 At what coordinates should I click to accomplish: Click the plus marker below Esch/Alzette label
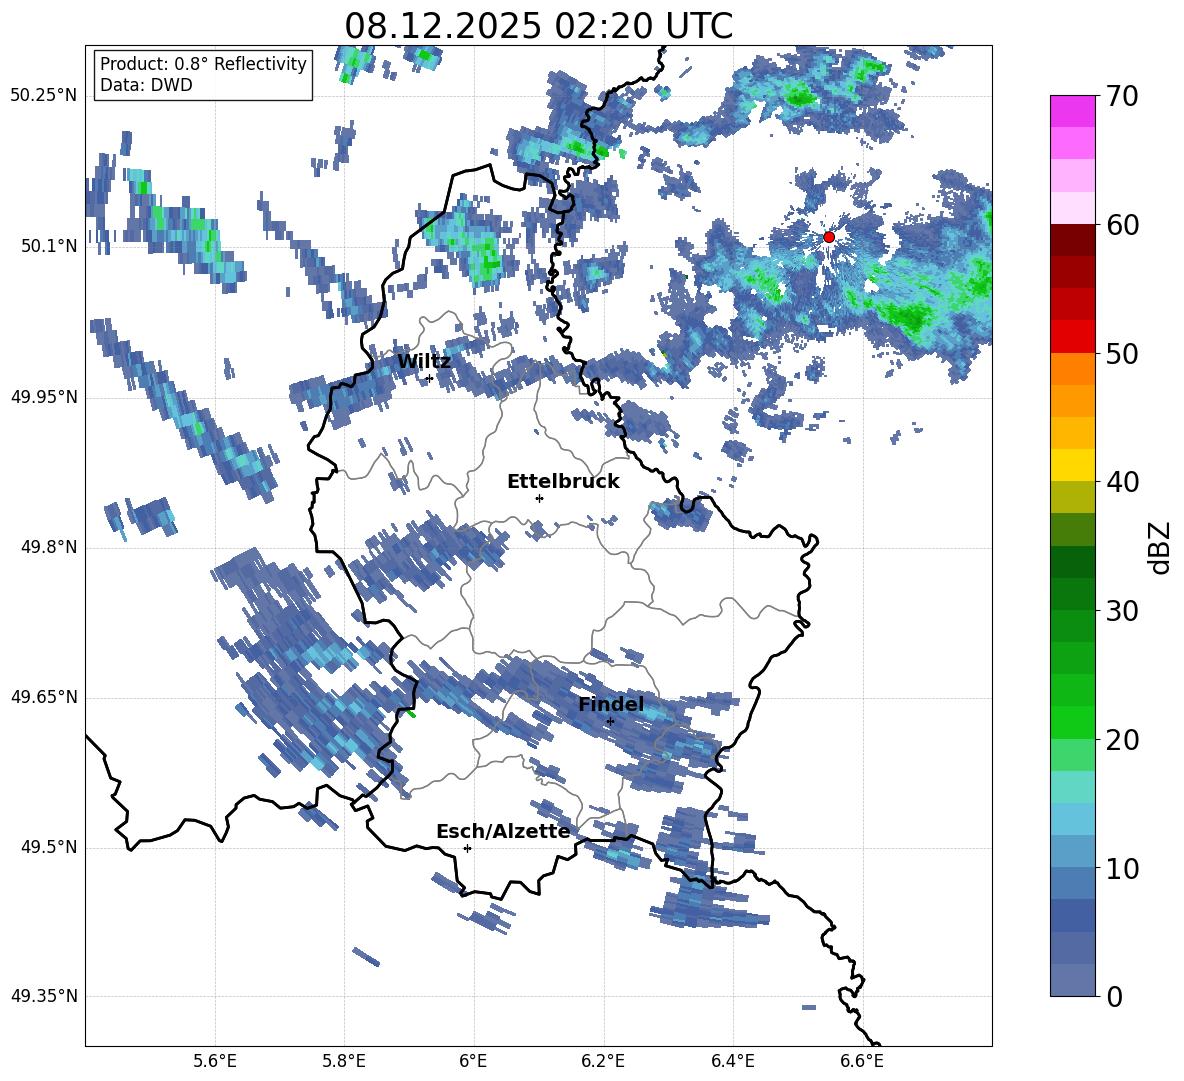click(467, 848)
